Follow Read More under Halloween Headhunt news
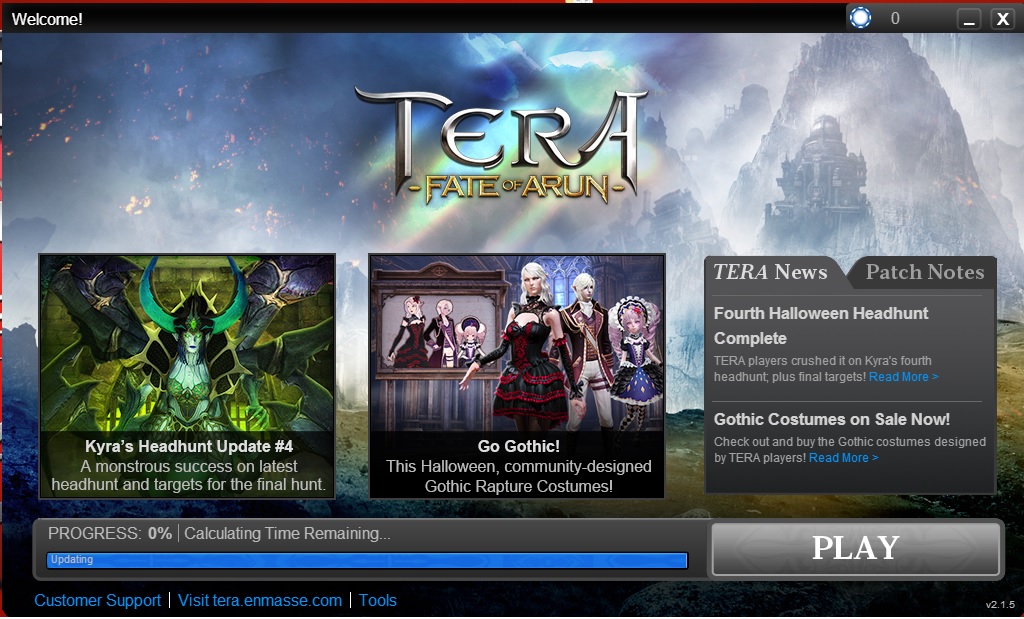1024x619 pixels. pyautogui.click(x=903, y=377)
